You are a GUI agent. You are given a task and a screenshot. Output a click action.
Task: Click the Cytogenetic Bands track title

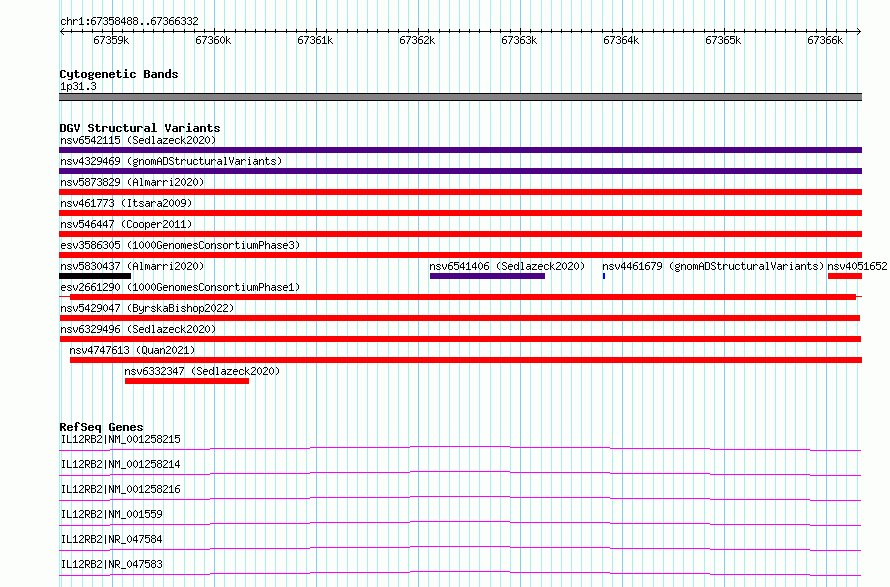pos(119,74)
